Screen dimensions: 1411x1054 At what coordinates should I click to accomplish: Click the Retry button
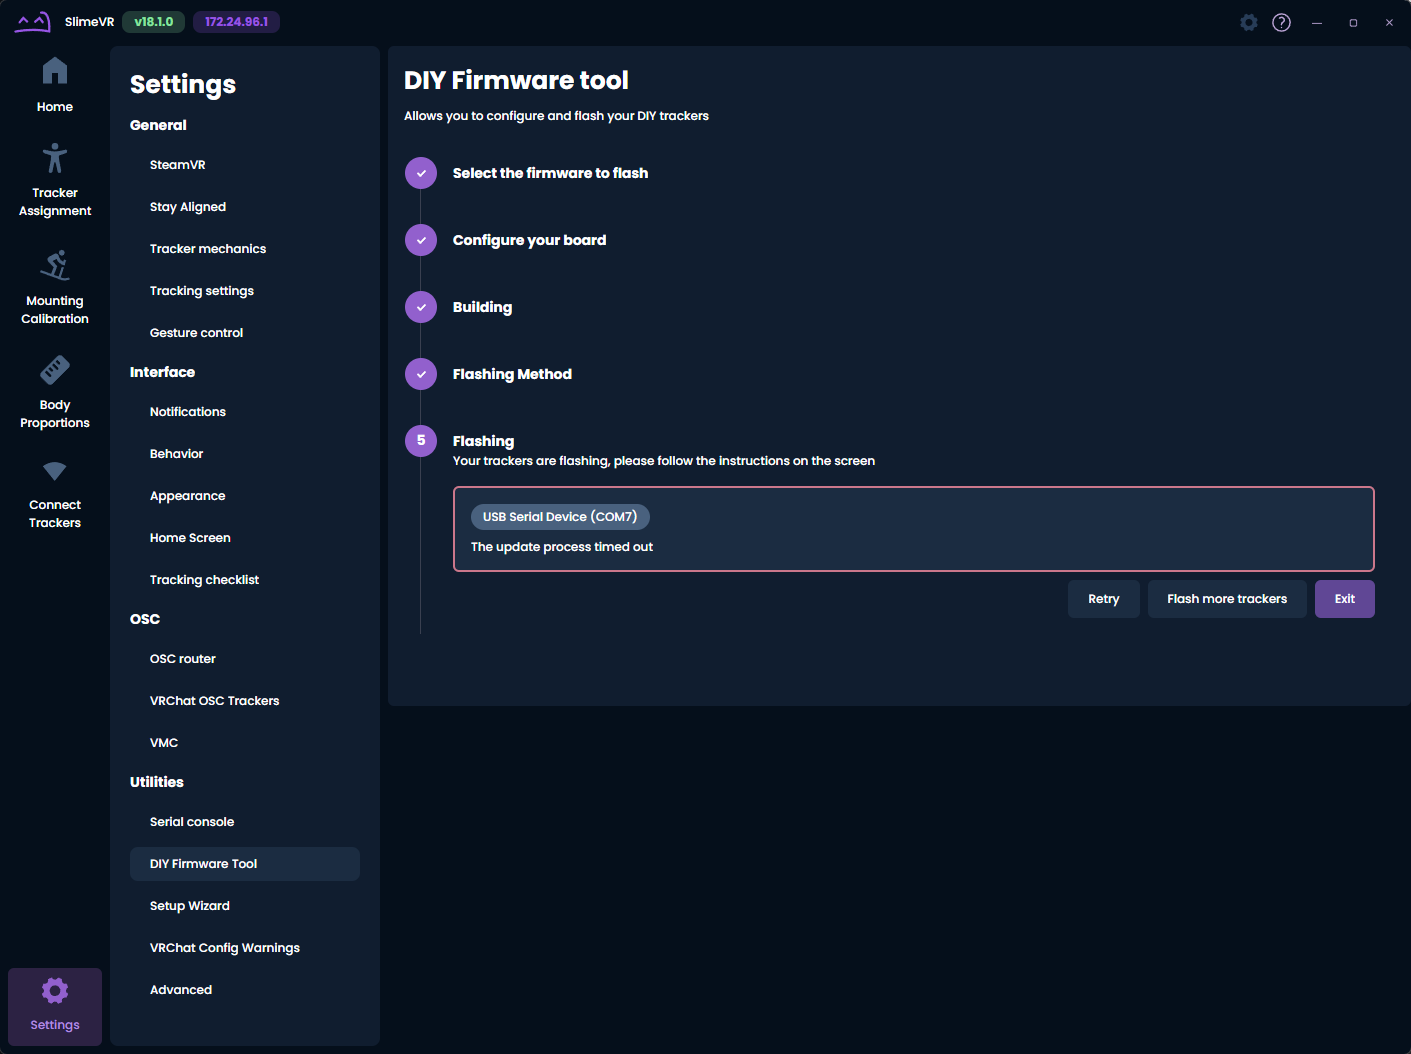pos(1103,599)
